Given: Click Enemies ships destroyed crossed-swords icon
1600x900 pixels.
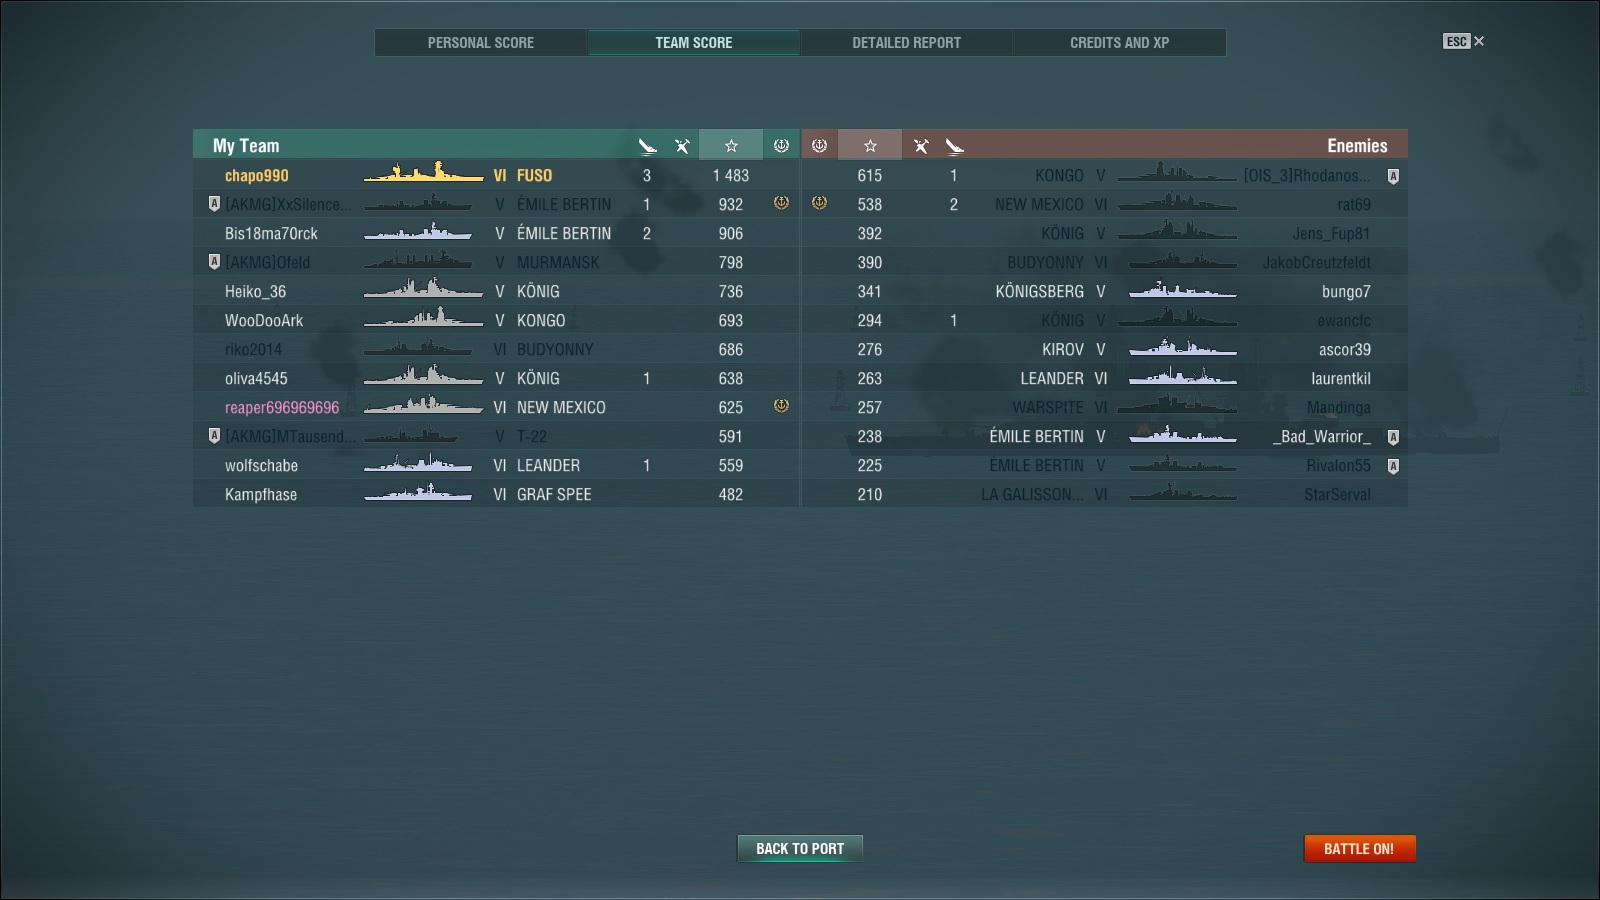Looking at the screenshot, I should (921, 146).
